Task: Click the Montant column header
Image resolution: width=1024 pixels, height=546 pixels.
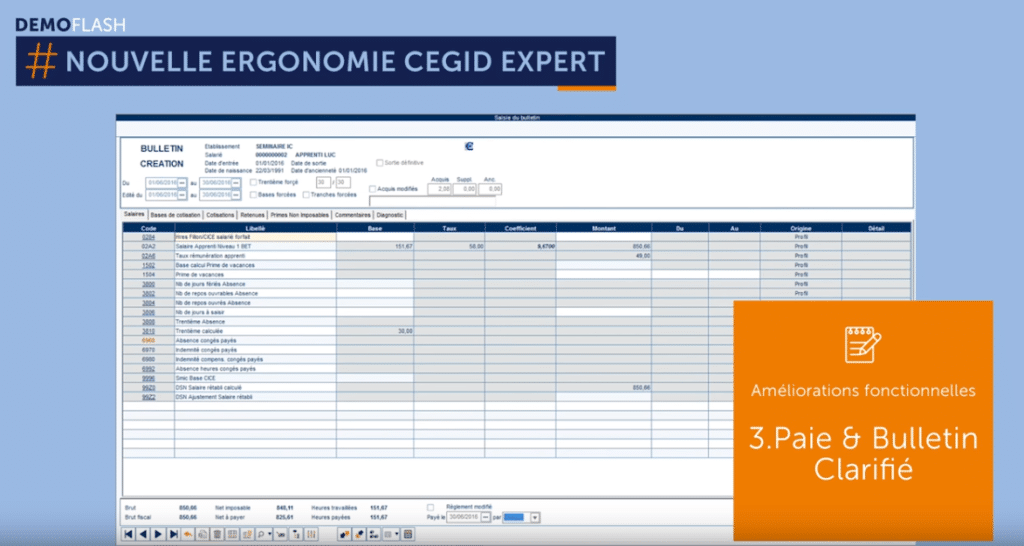Action: pos(603,228)
